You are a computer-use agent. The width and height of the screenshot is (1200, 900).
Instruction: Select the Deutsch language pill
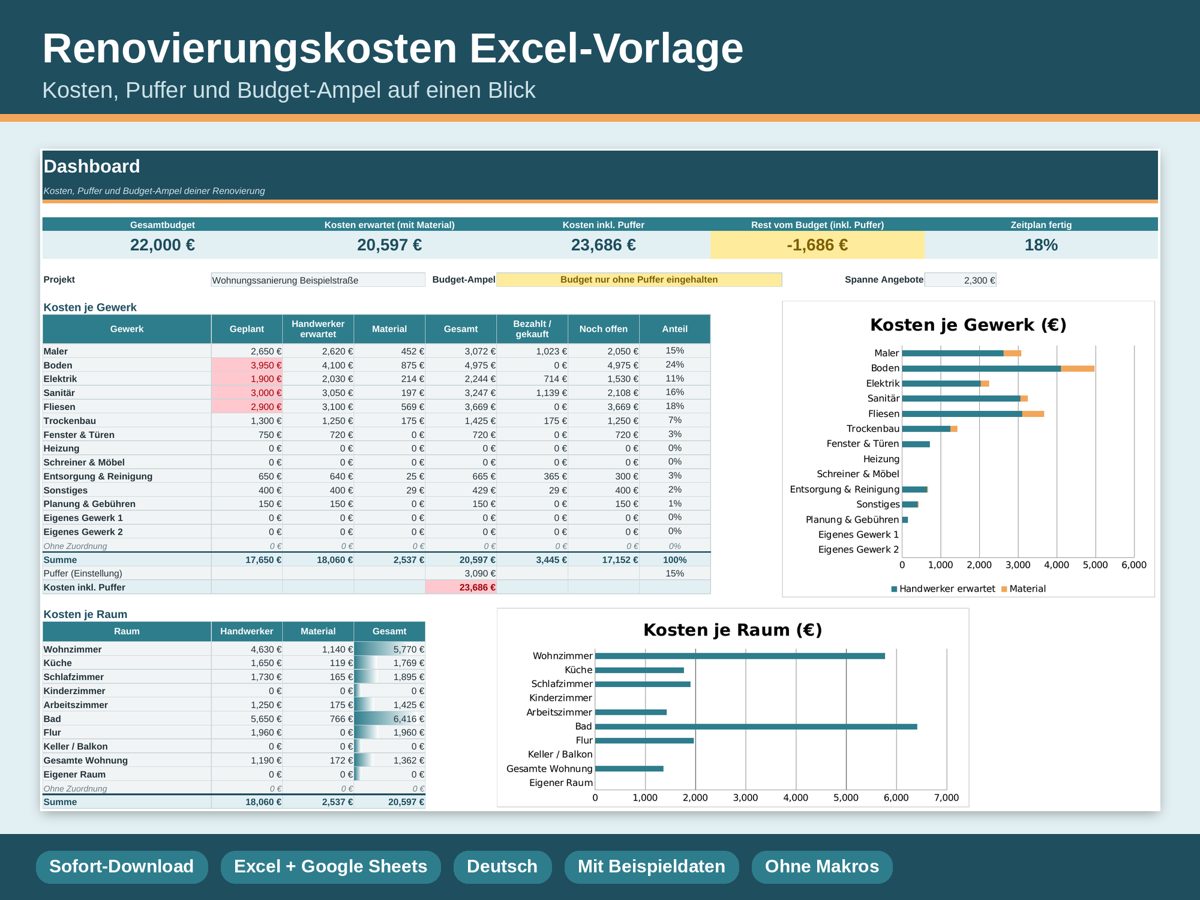(502, 867)
